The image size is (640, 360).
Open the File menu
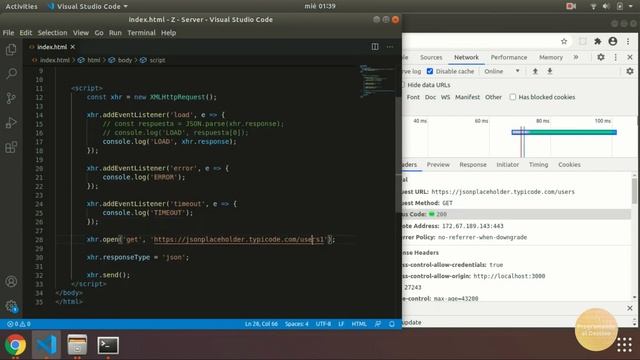(8, 33)
